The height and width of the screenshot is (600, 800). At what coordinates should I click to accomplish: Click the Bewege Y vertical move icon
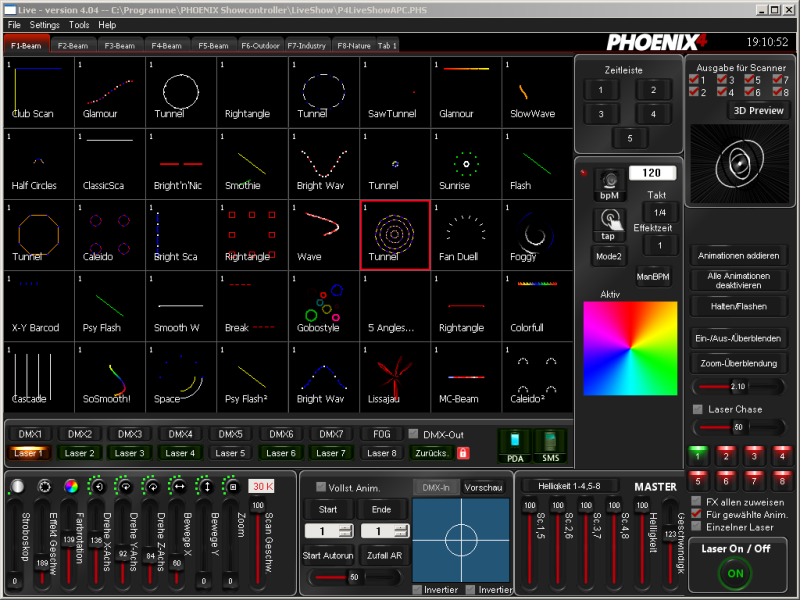[206, 486]
